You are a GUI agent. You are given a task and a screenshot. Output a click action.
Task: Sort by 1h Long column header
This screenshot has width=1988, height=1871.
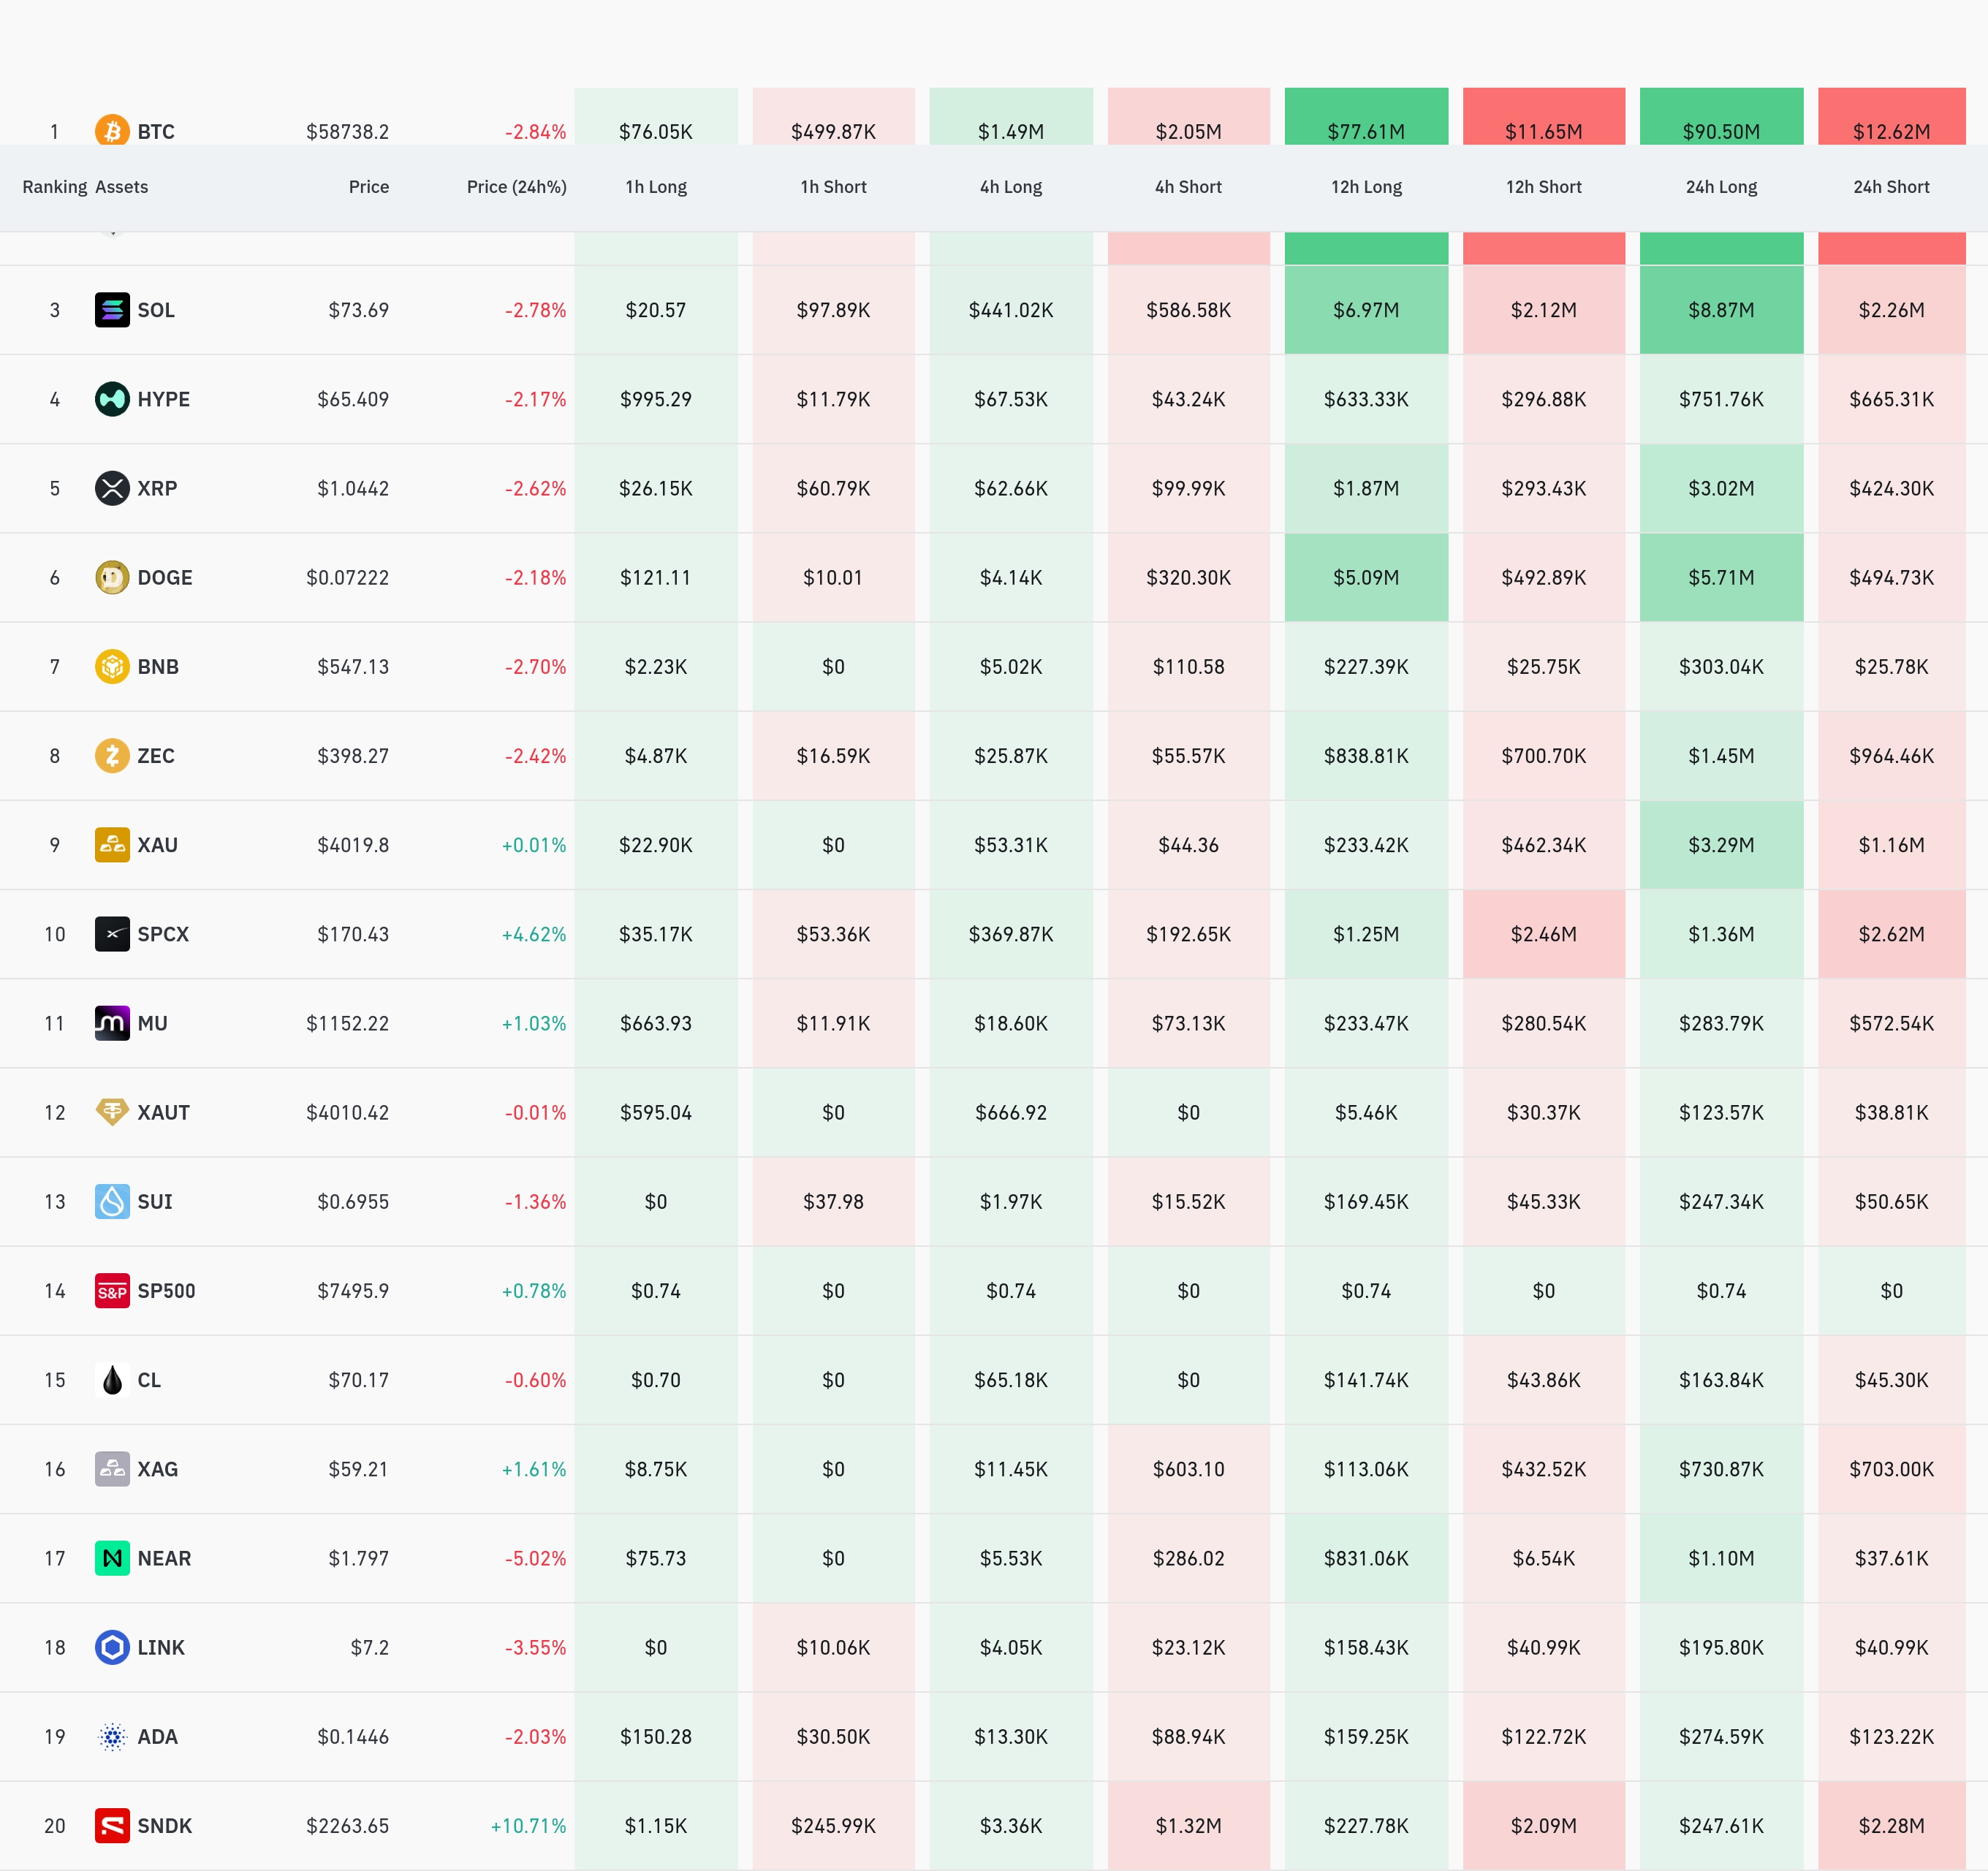(x=656, y=187)
